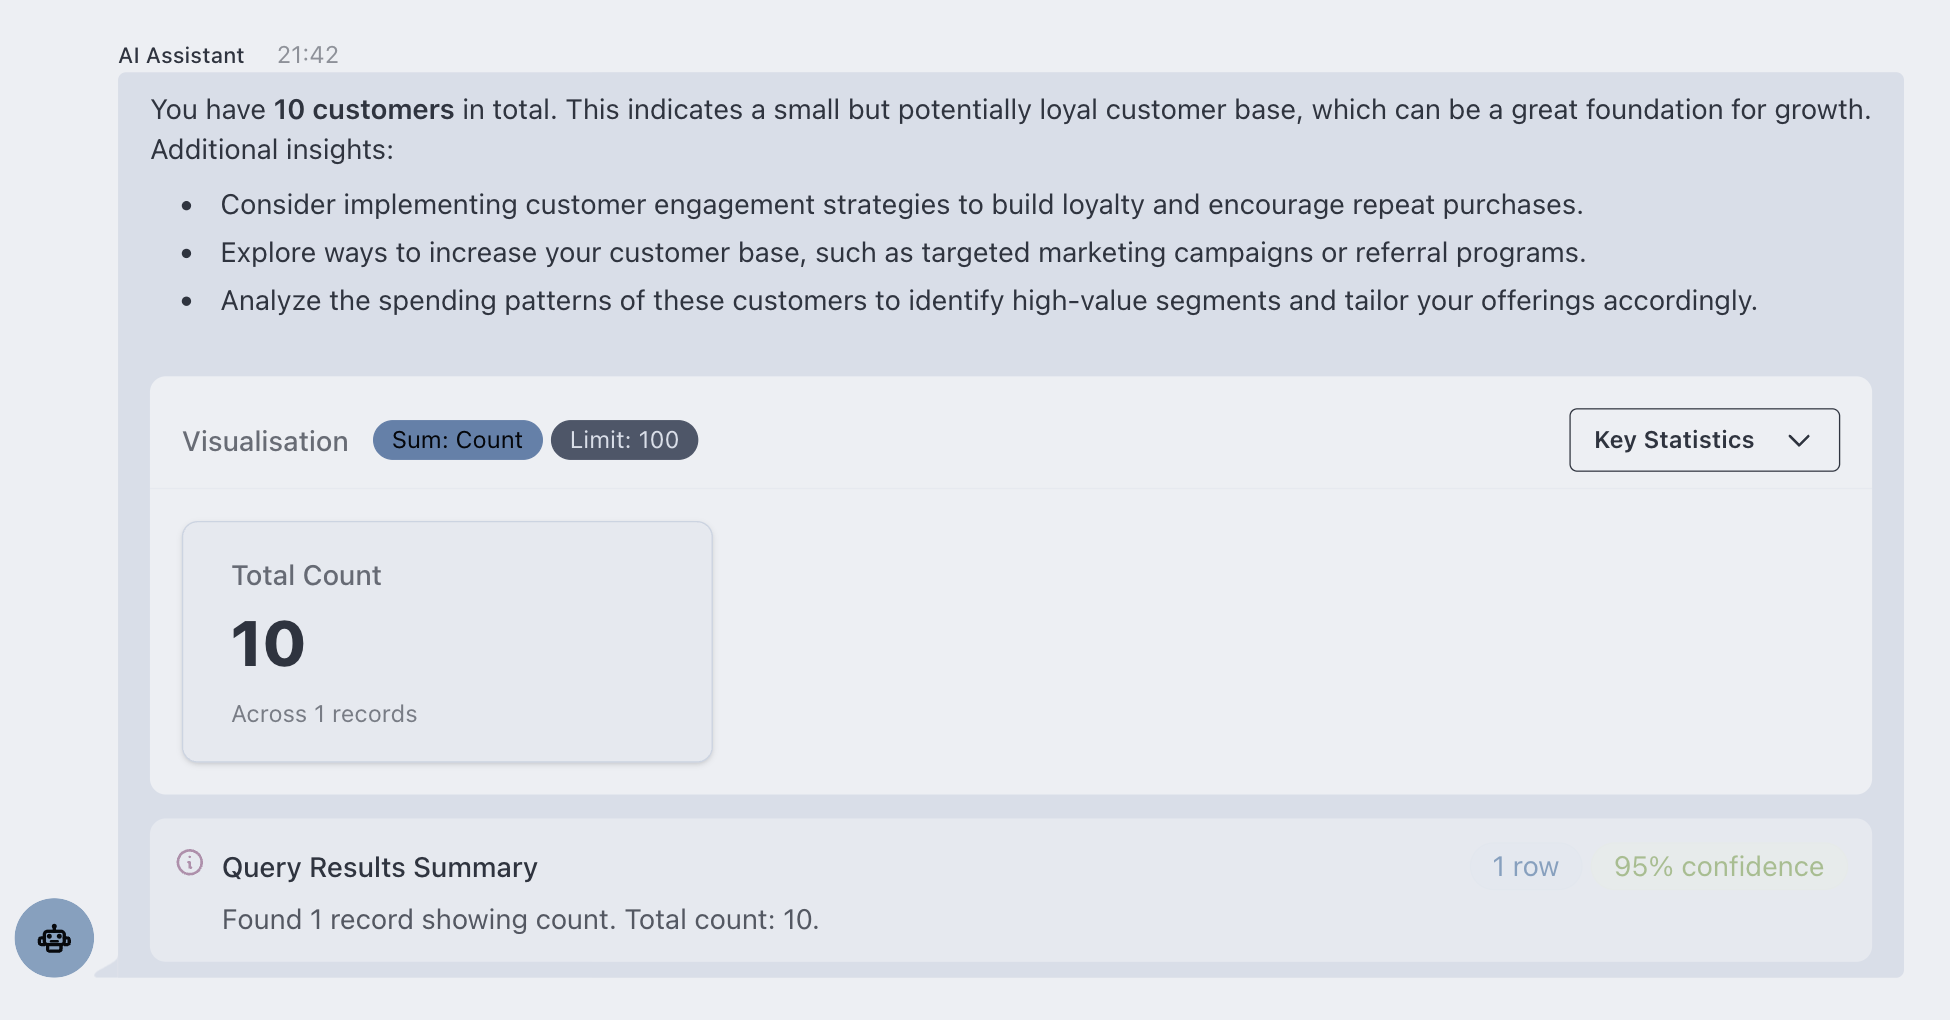Click the Query Results Summary heading

[x=380, y=868]
